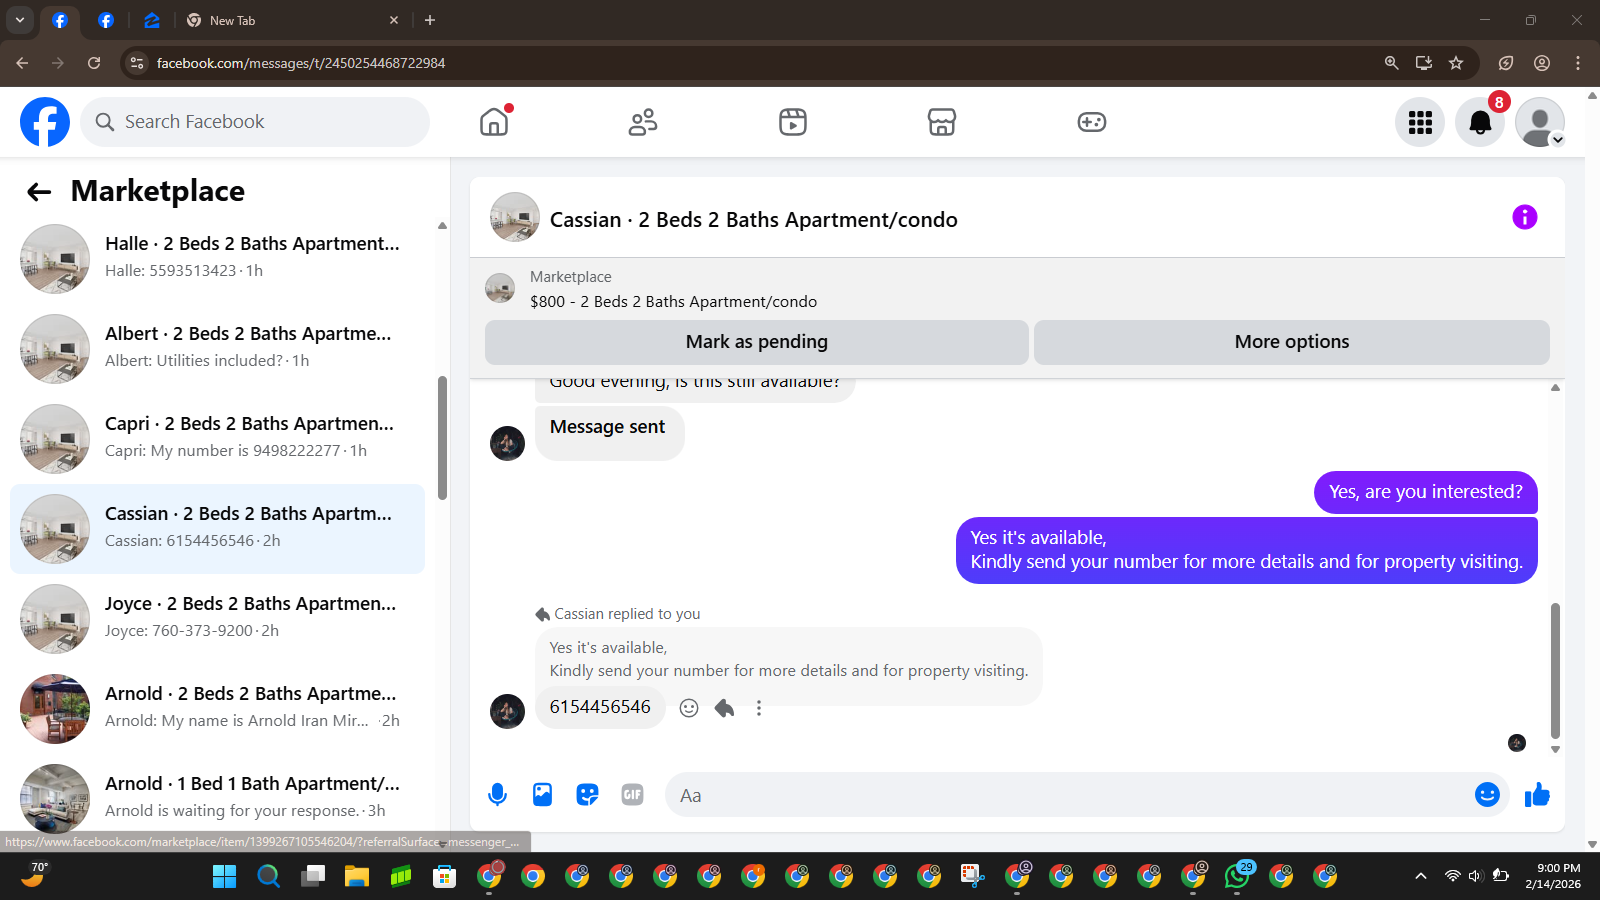Click the 'Yes, are you interested?' message bubble
The image size is (1600, 900).
1426,492
